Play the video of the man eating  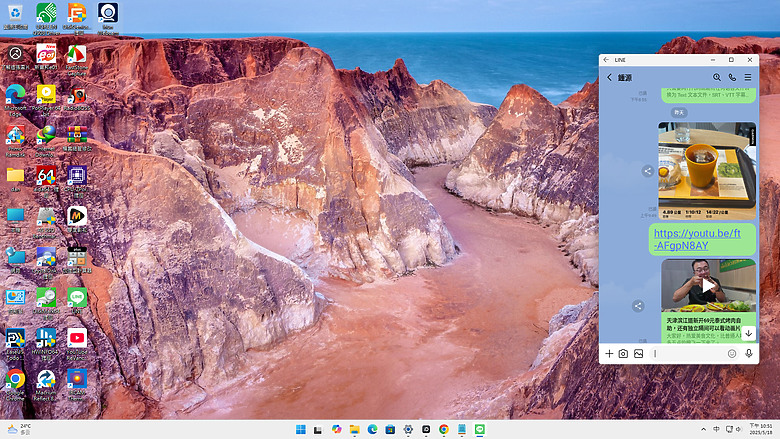click(x=708, y=285)
